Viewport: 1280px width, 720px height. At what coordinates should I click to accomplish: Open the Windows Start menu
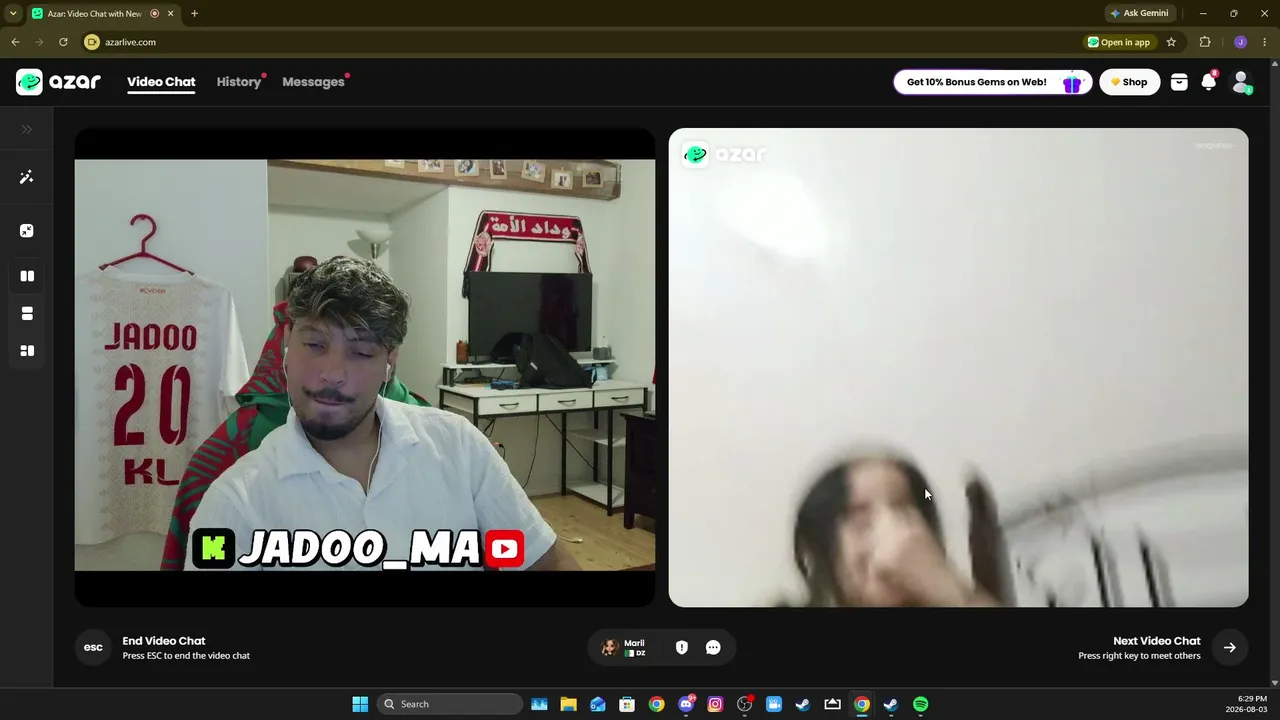point(360,704)
